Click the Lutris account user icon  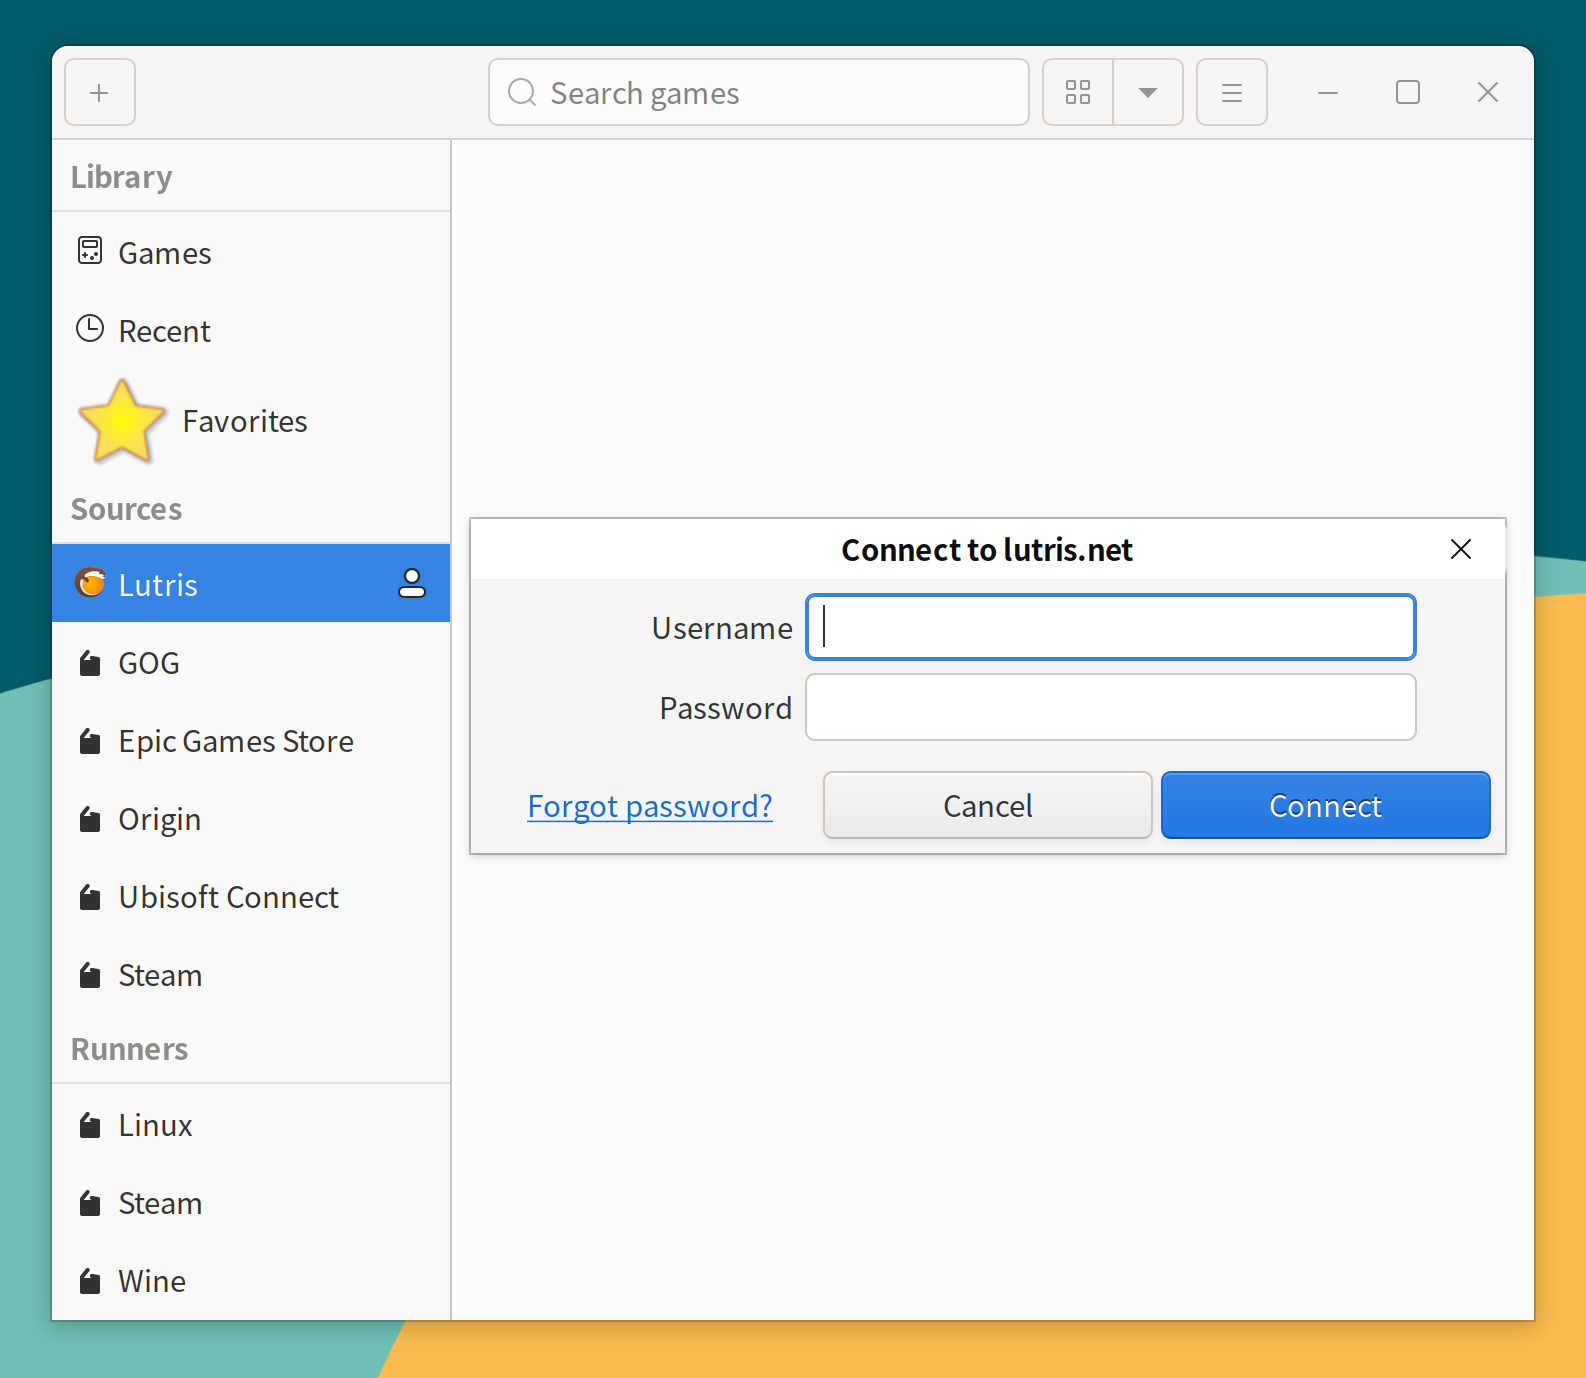tap(412, 583)
